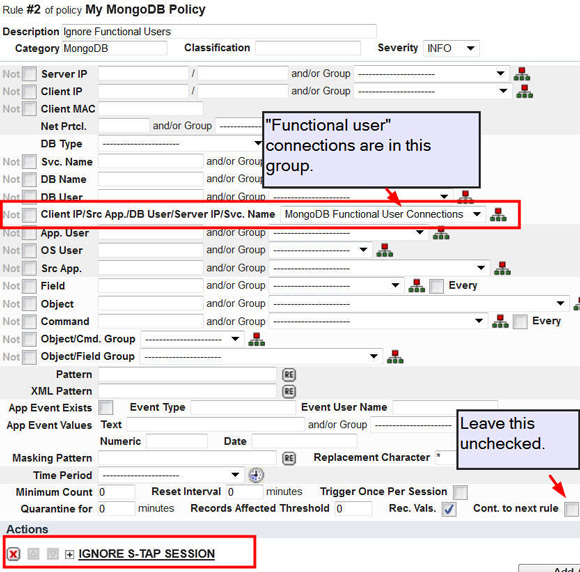Viewport: 580px width, 572px height.
Task: Open the Time Period dropdown
Action: tap(171, 475)
